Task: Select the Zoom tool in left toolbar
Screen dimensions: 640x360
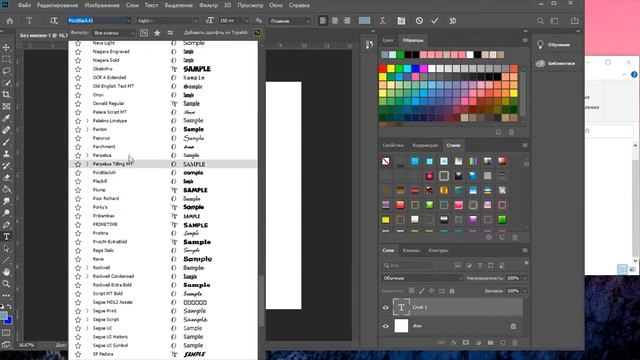Action: point(6,284)
